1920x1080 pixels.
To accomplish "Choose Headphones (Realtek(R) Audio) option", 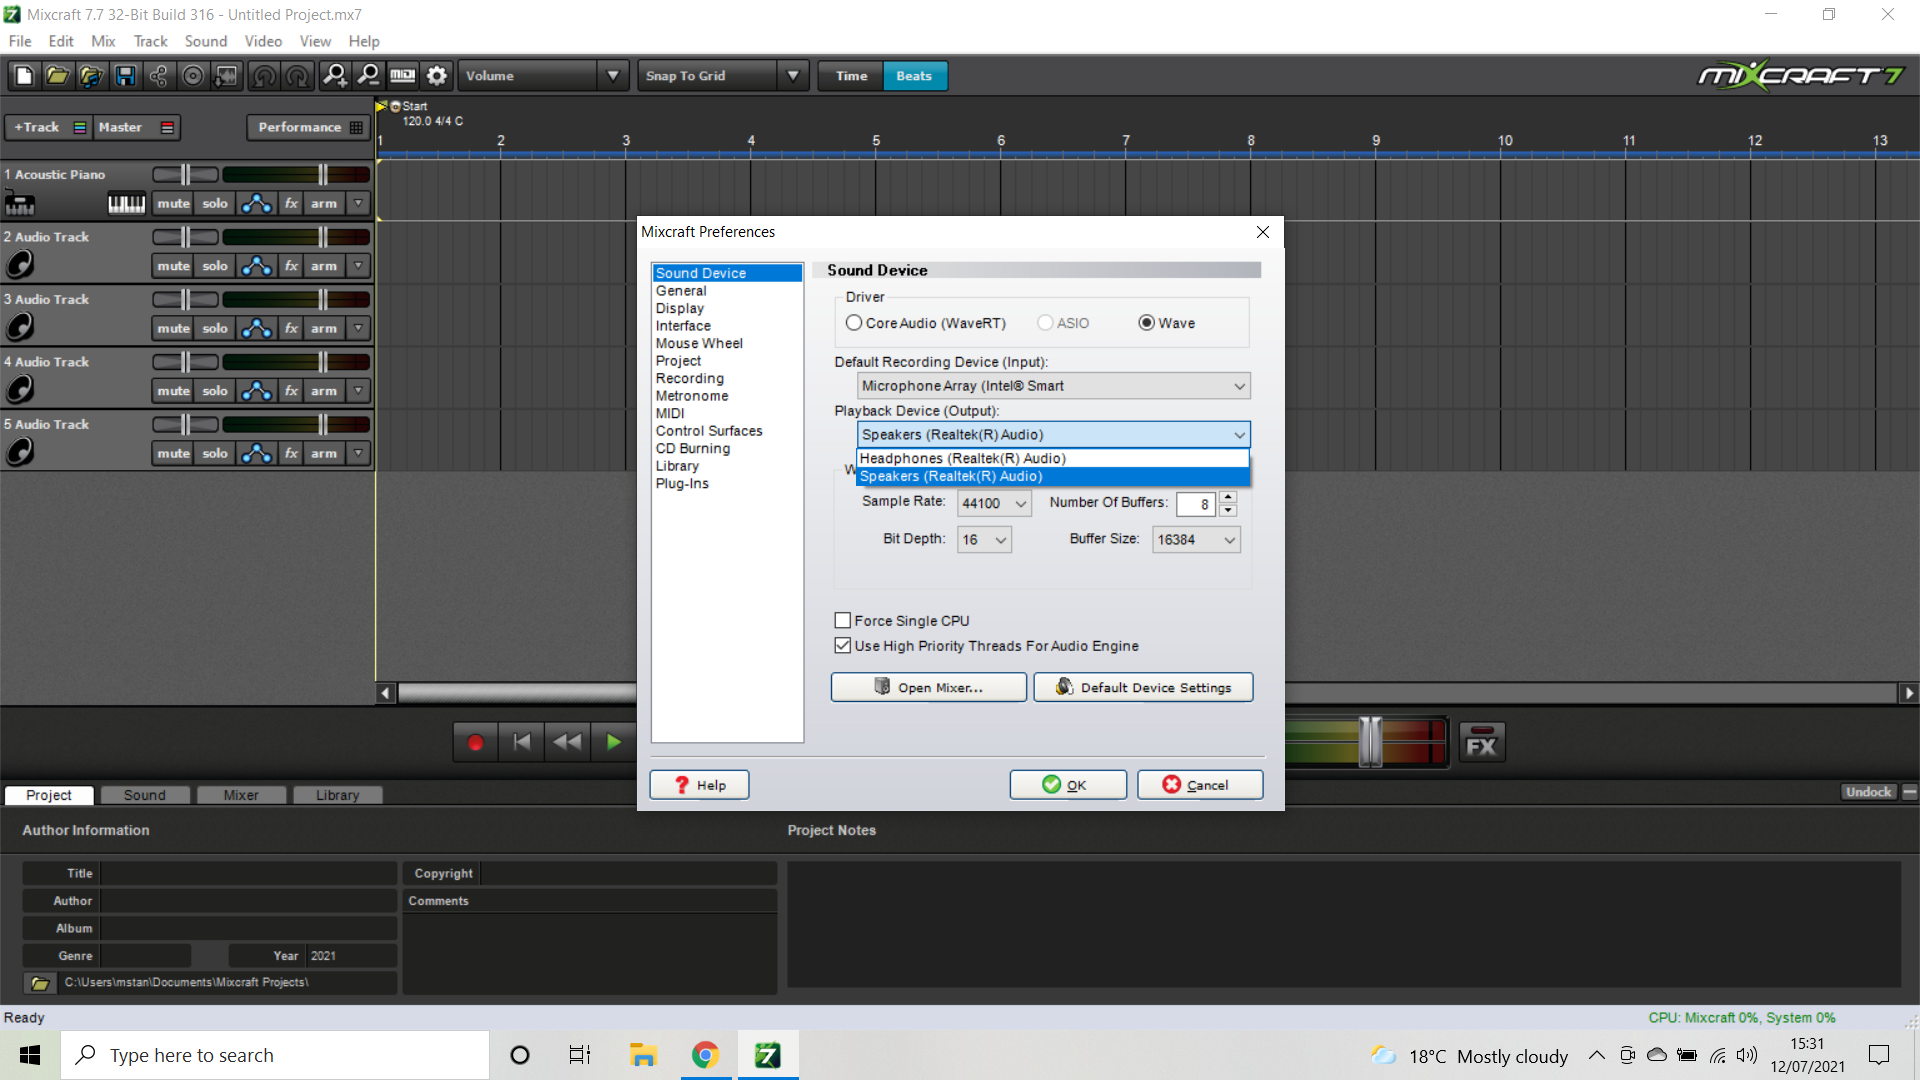I will [1053, 458].
